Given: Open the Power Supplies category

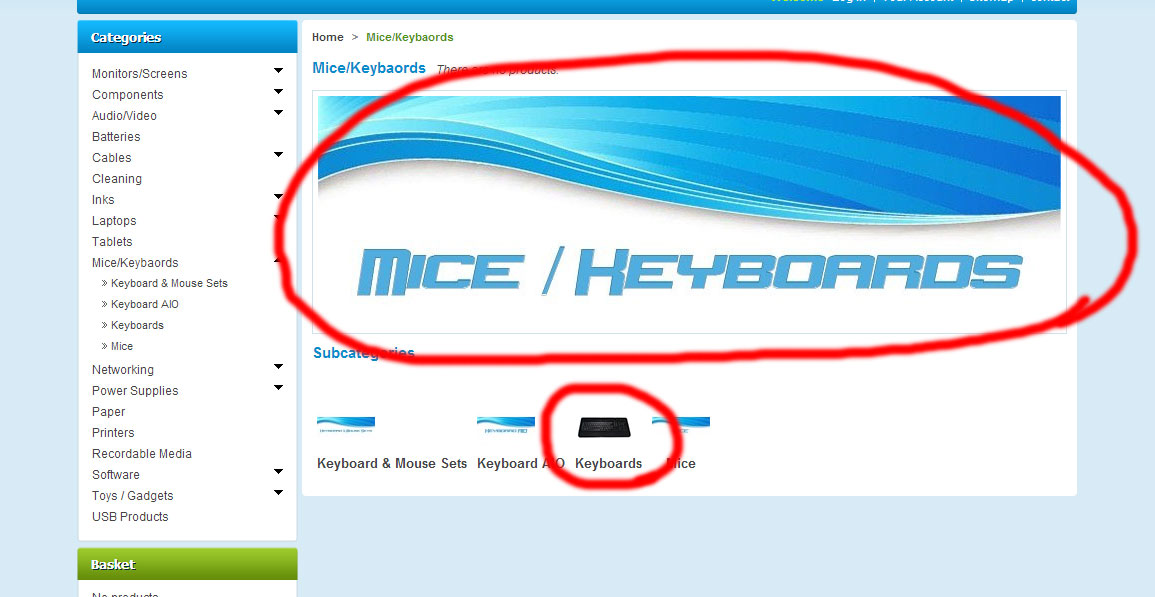Looking at the screenshot, I should (135, 391).
